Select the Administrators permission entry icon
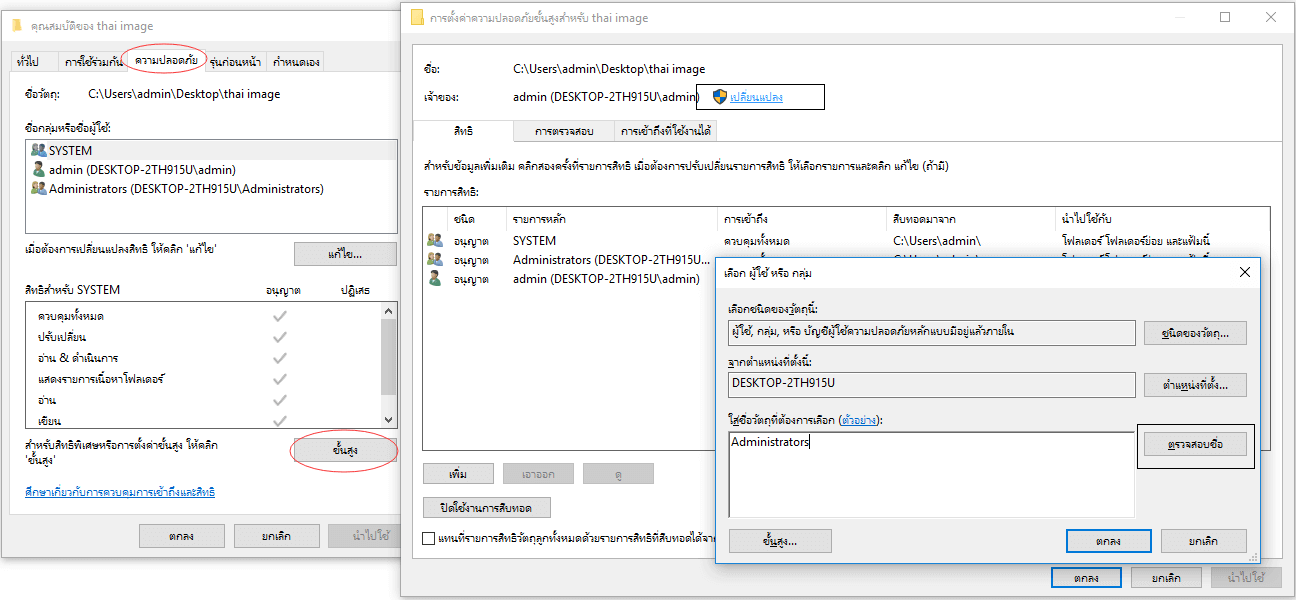 coord(434,259)
